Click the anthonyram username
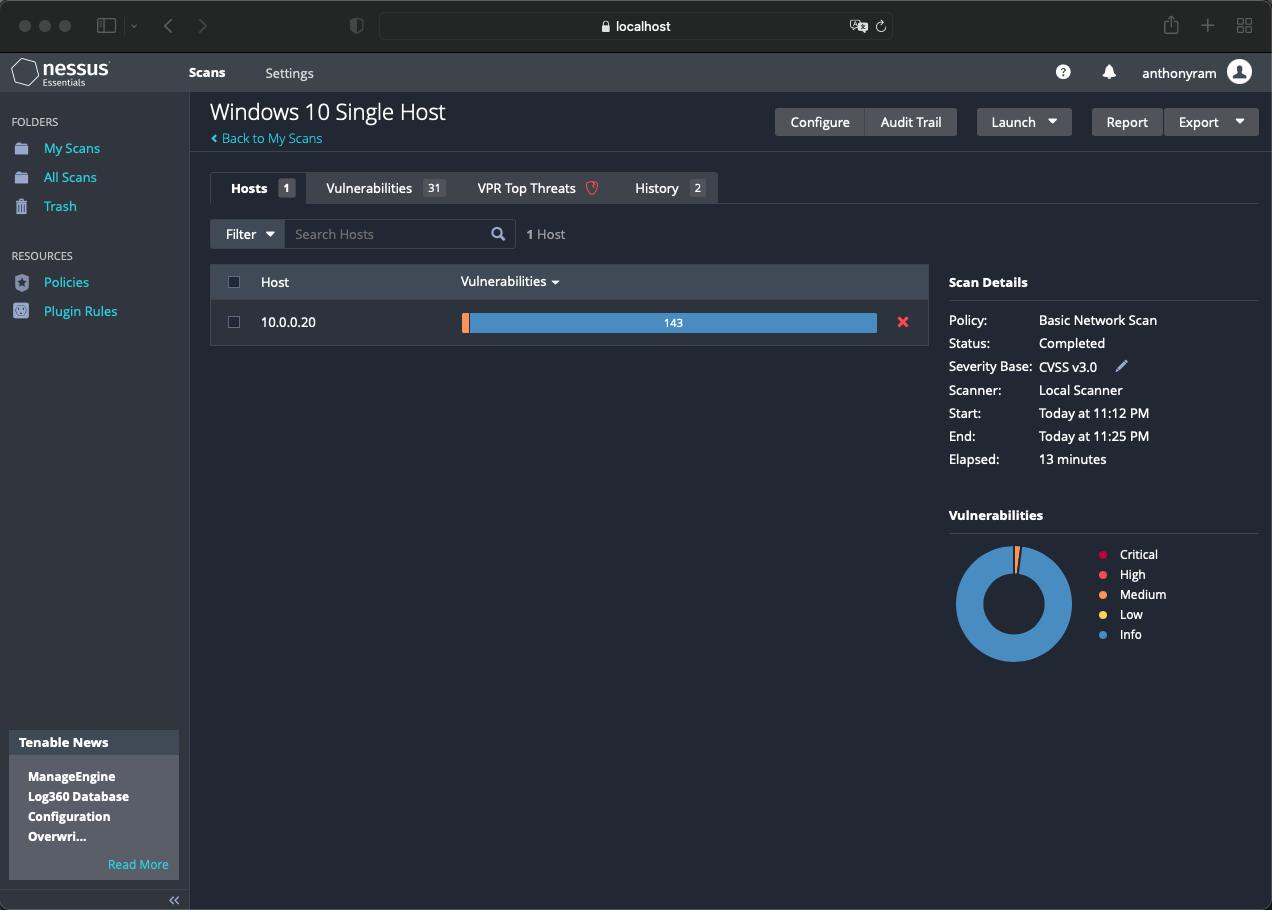 click(x=1179, y=73)
